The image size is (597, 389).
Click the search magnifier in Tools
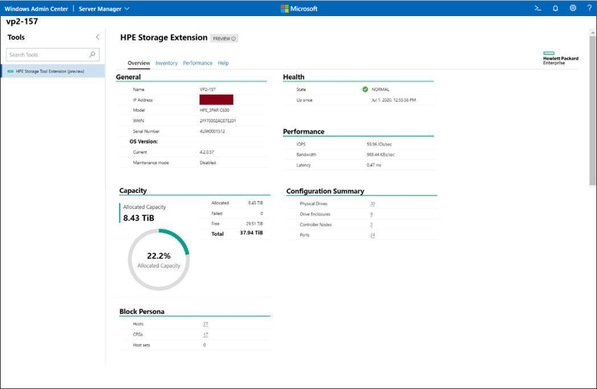(x=92, y=54)
